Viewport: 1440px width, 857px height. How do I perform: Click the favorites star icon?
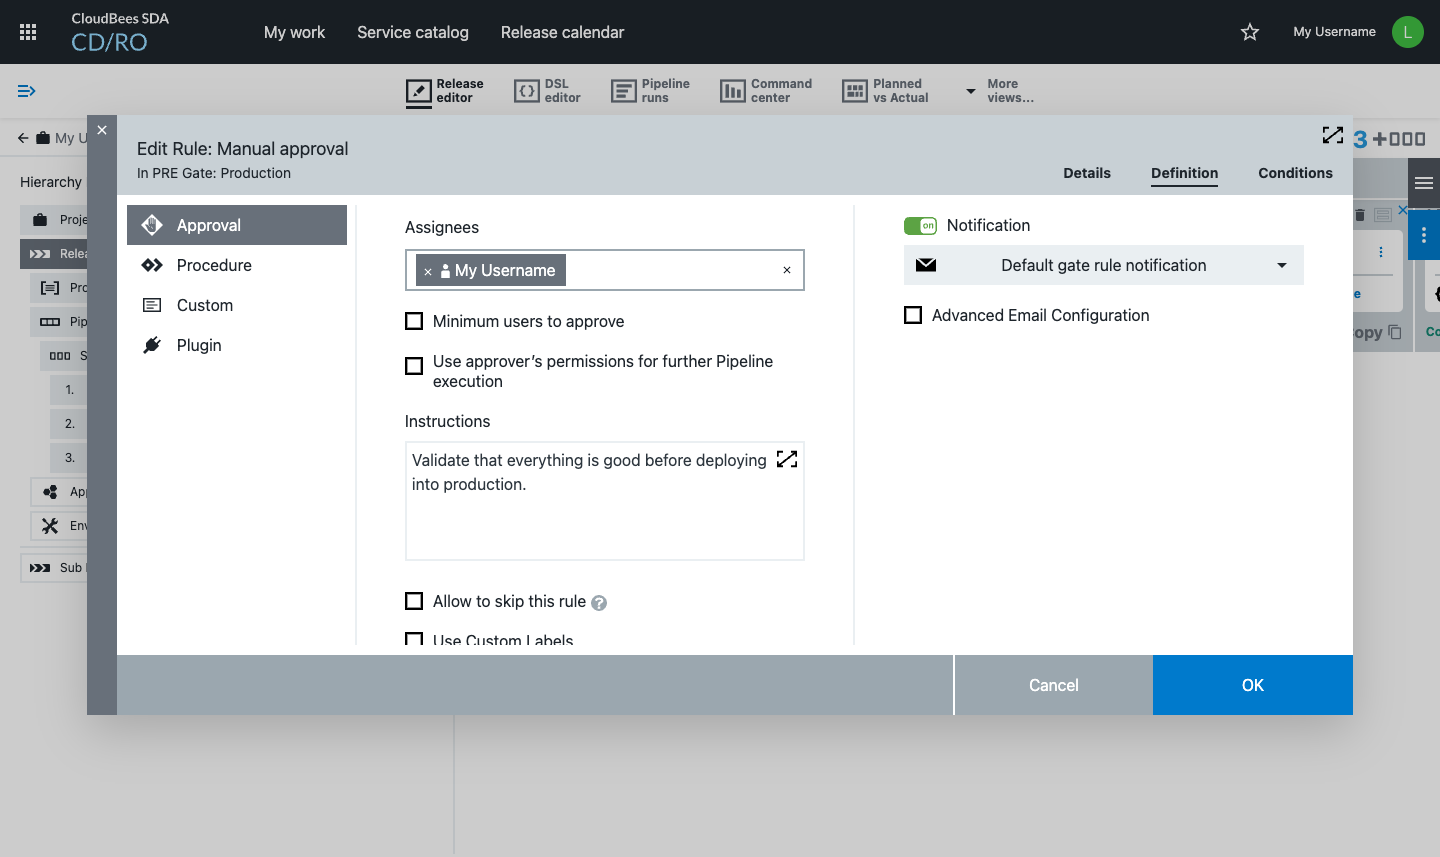click(1250, 32)
